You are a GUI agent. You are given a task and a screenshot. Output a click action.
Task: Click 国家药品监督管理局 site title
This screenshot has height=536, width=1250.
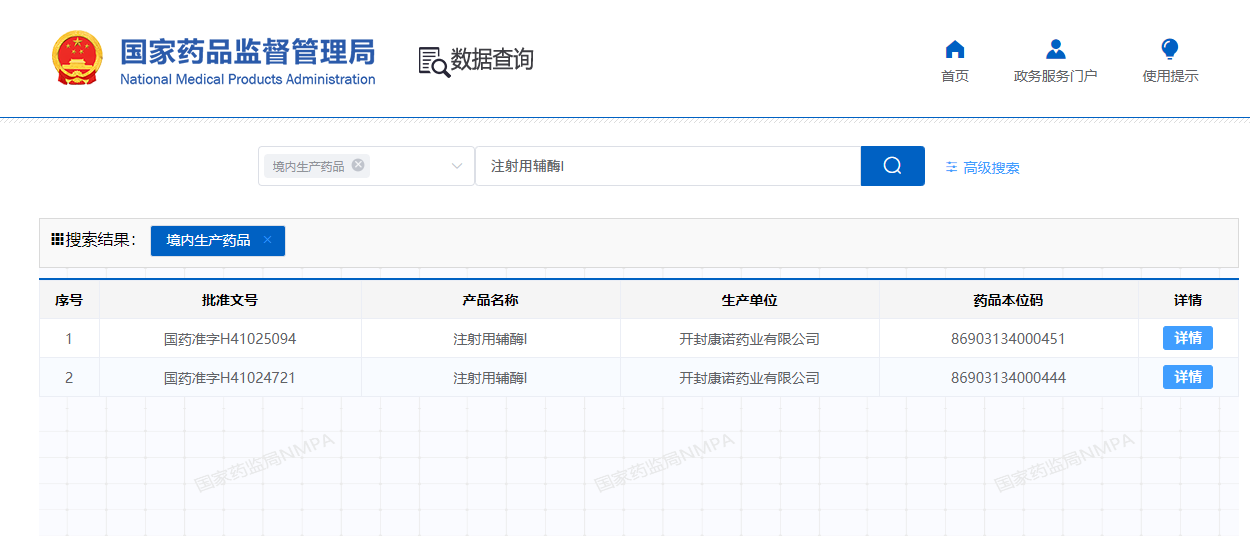pyautogui.click(x=247, y=52)
